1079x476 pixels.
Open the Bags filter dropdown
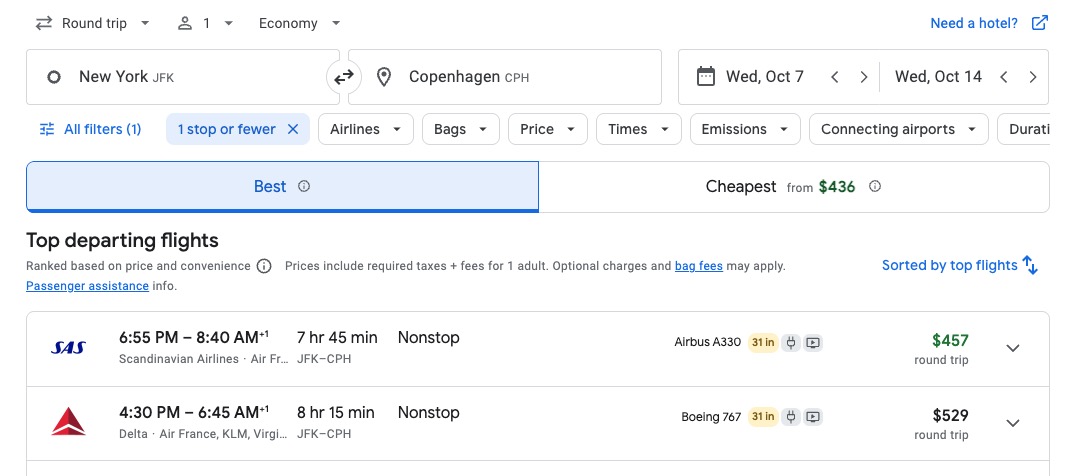(461, 129)
